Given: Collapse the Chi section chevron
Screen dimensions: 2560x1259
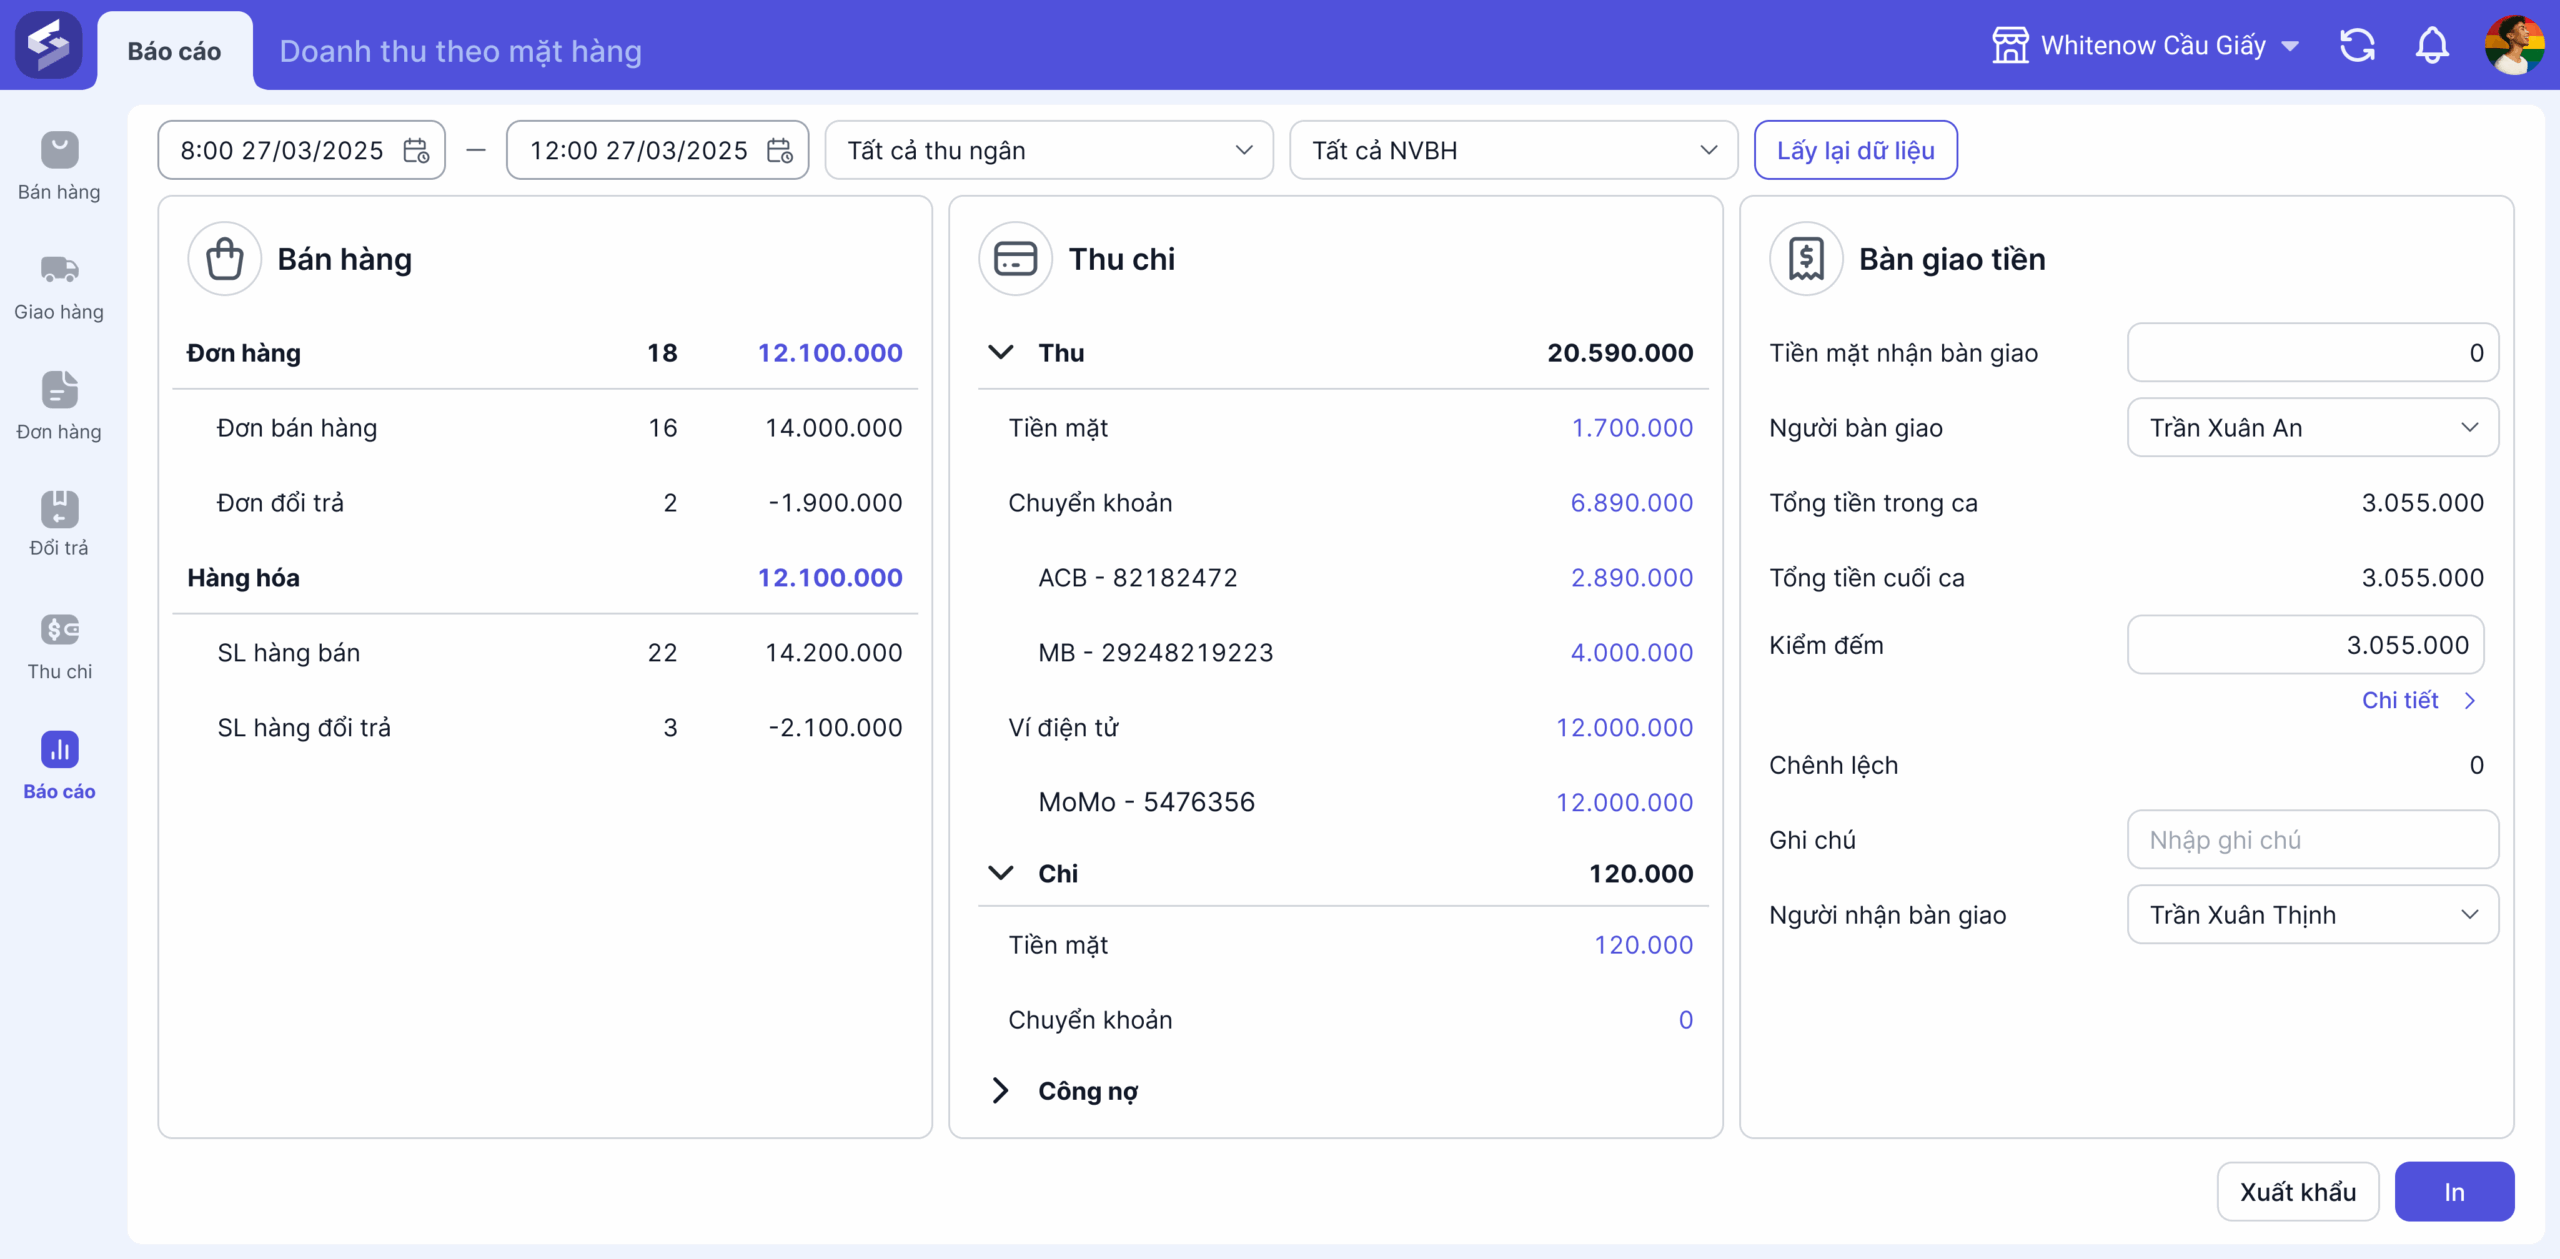Looking at the screenshot, I should (1000, 873).
